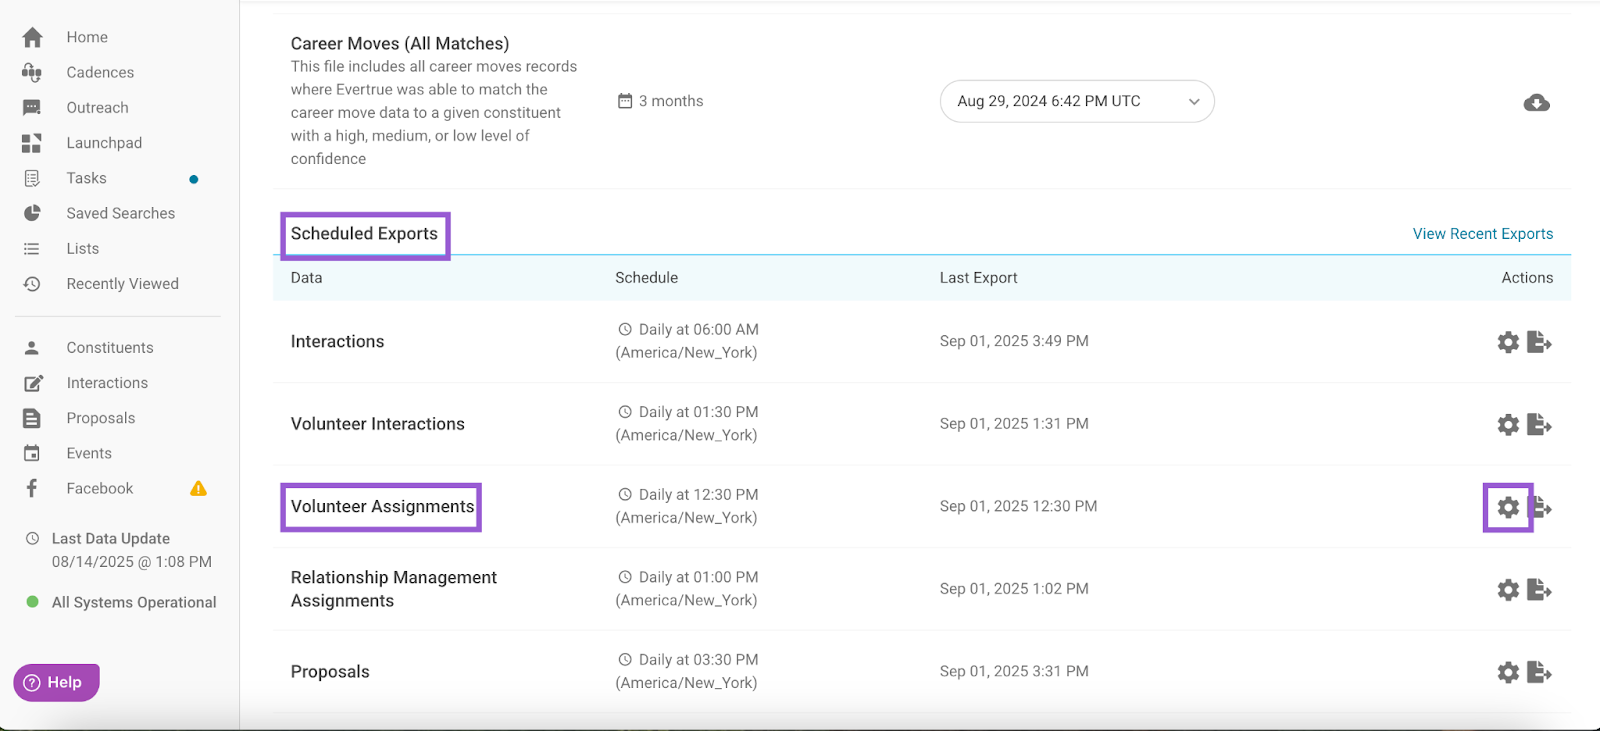The height and width of the screenshot is (731, 1600).
Task: Open Lists in the sidebar
Action: [x=82, y=249]
